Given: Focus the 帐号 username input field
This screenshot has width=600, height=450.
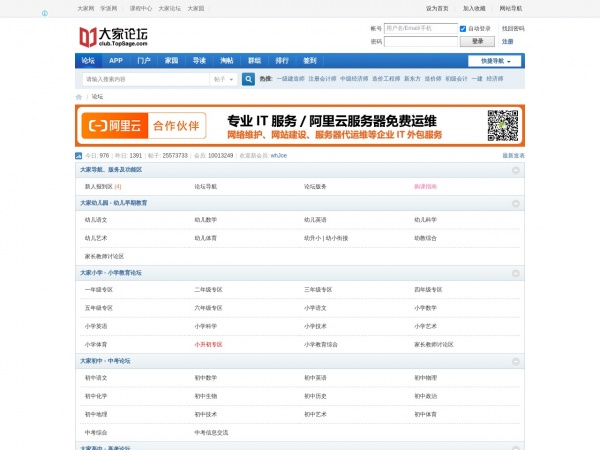Looking at the screenshot, I should (421, 28).
